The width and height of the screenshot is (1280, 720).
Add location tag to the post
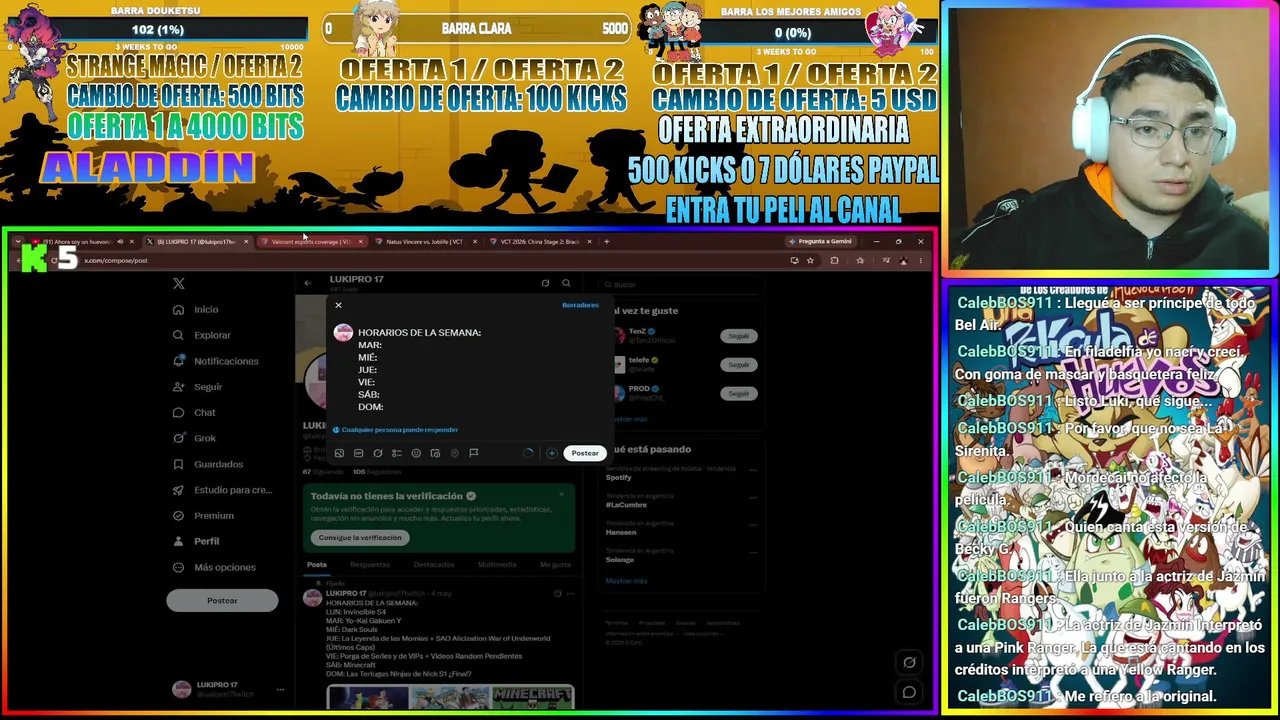(x=454, y=453)
